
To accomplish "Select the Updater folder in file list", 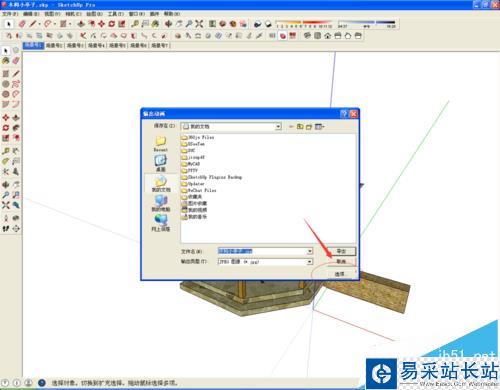I will 193,184.
